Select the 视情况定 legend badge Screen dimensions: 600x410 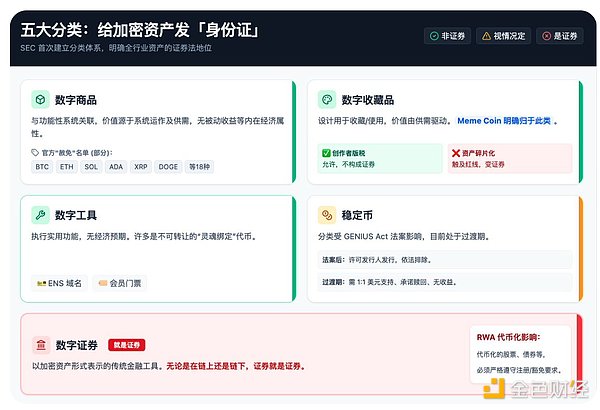[x=503, y=36]
